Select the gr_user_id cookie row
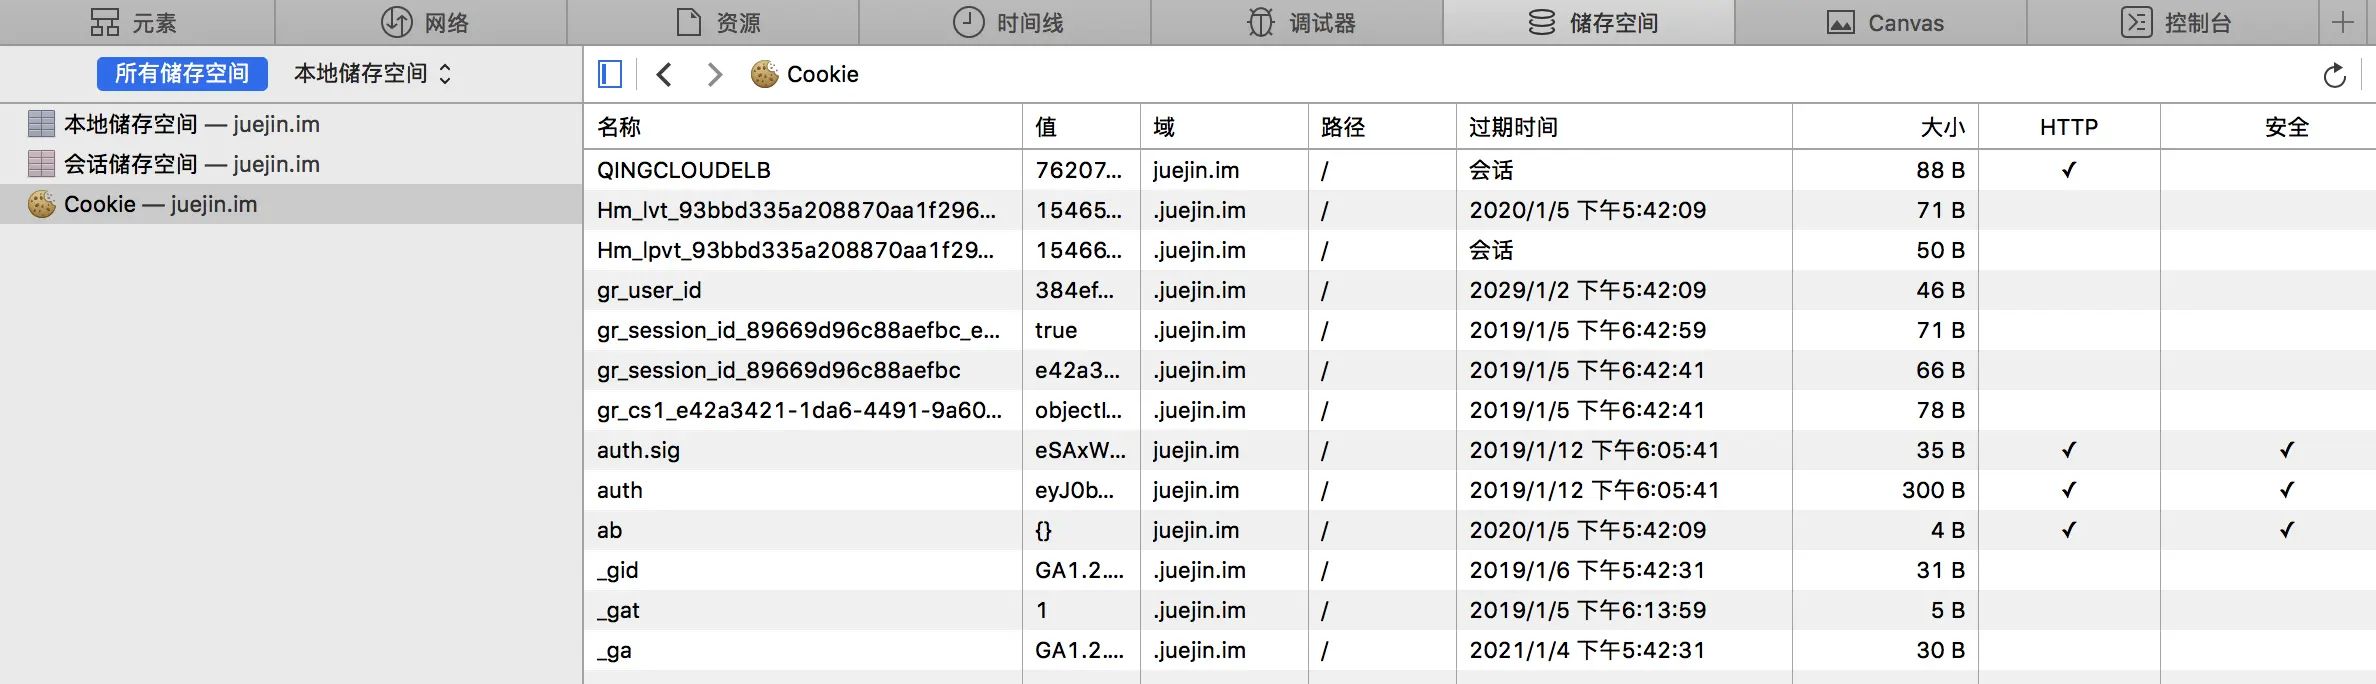The height and width of the screenshot is (684, 2376). point(1480,290)
